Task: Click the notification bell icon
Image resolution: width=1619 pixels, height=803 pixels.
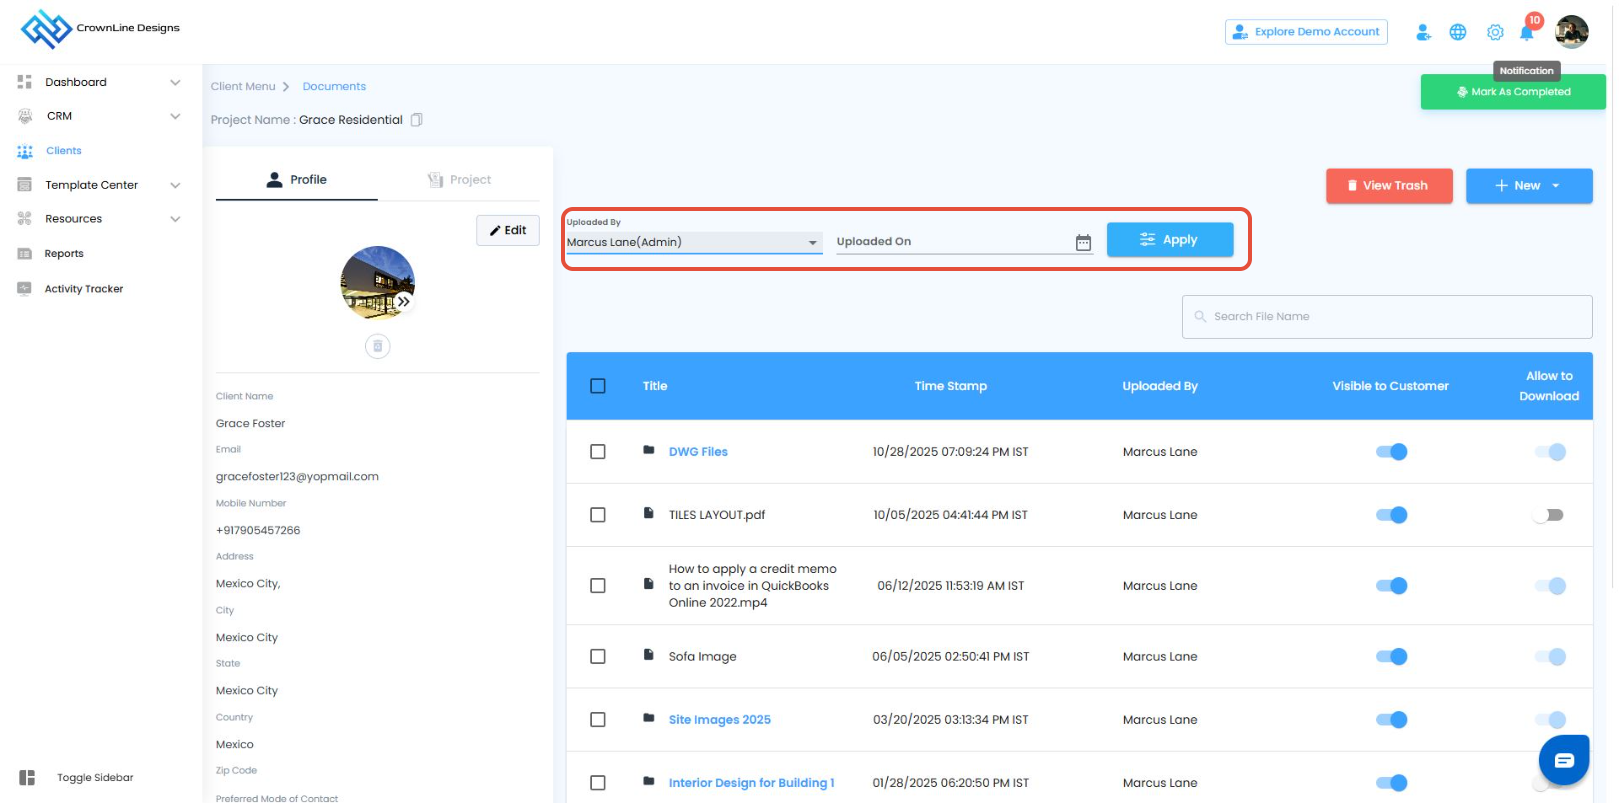Action: coord(1526,33)
